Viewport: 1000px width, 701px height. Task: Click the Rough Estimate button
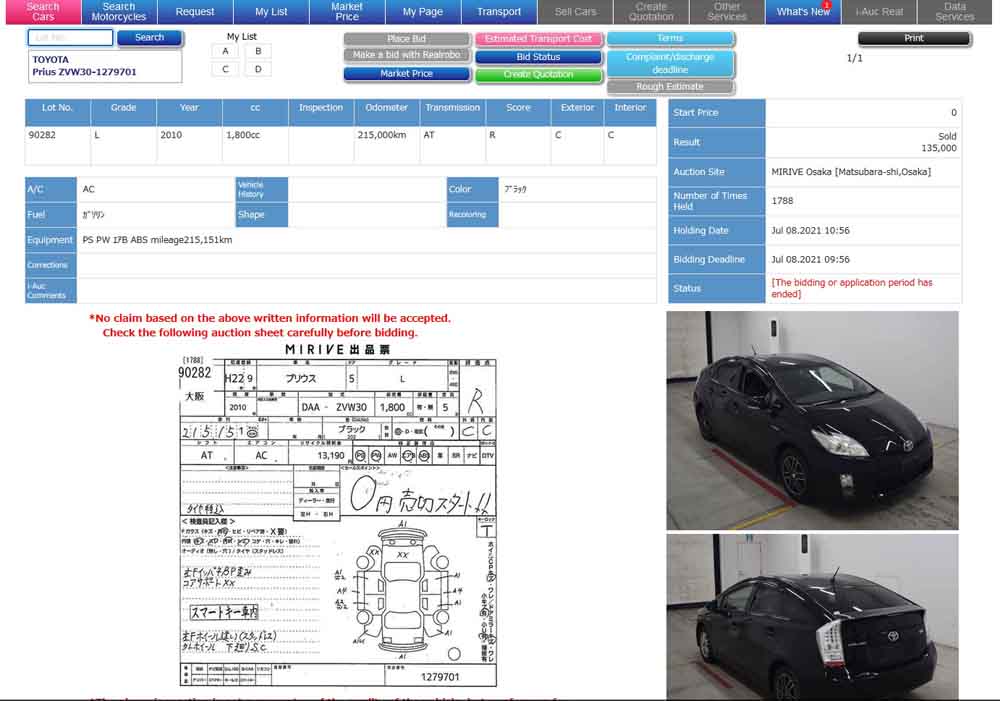coord(670,87)
